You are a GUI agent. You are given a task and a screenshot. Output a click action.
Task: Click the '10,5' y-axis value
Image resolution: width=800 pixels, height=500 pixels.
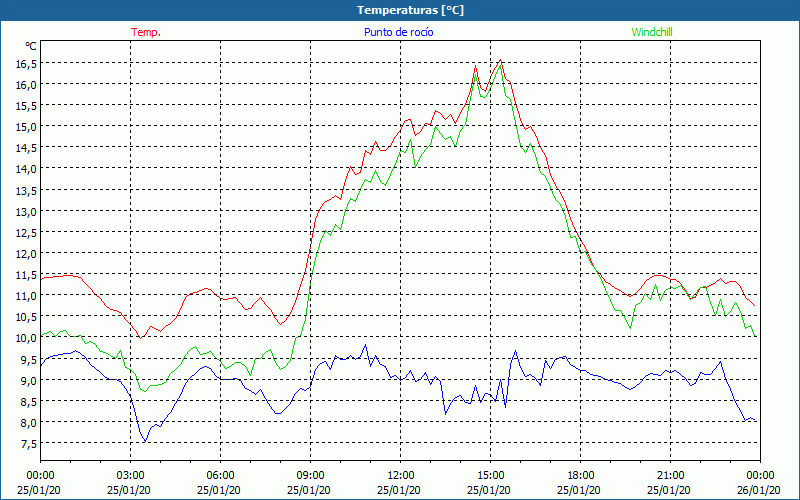coord(27,317)
